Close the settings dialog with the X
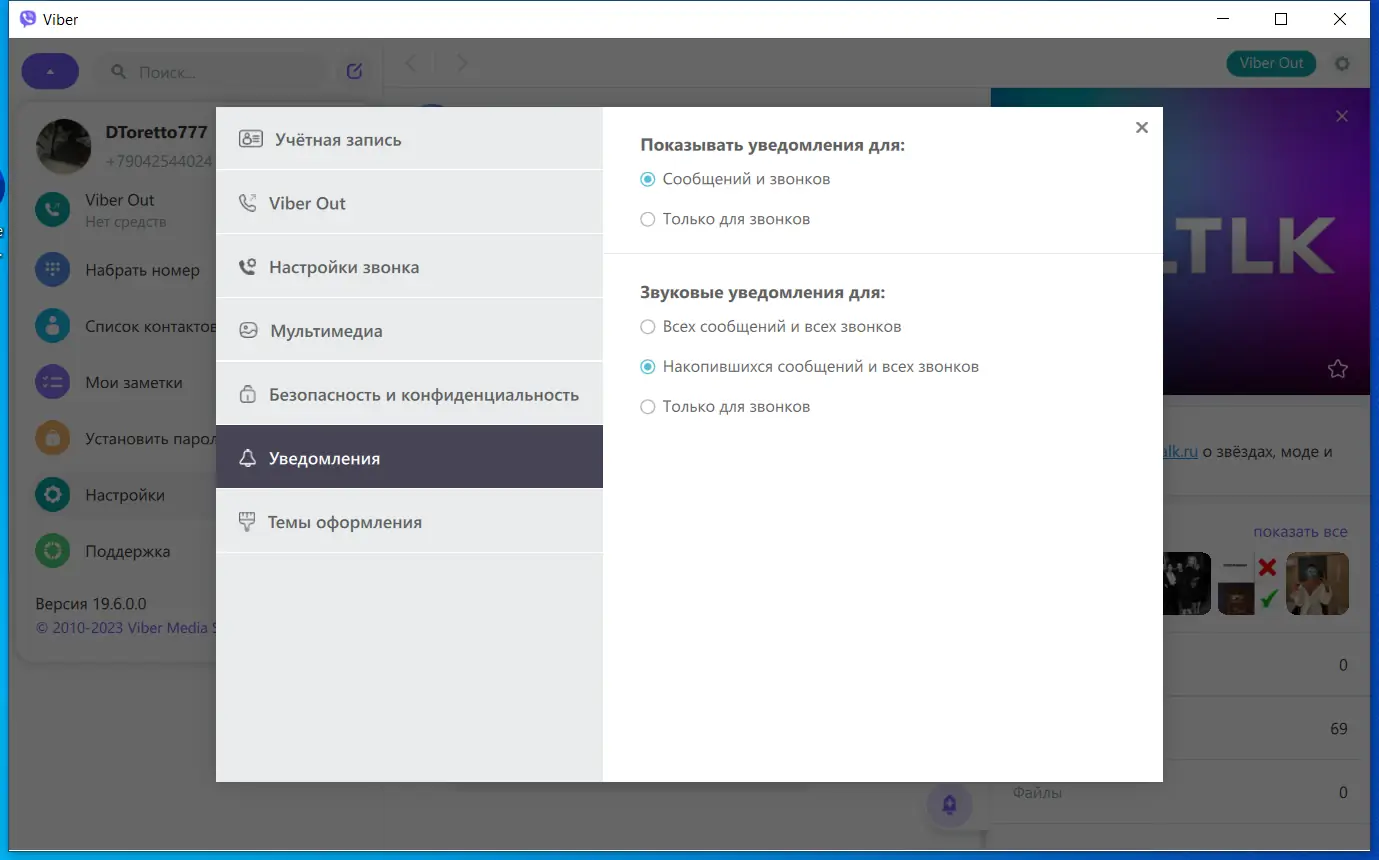 (x=1142, y=127)
